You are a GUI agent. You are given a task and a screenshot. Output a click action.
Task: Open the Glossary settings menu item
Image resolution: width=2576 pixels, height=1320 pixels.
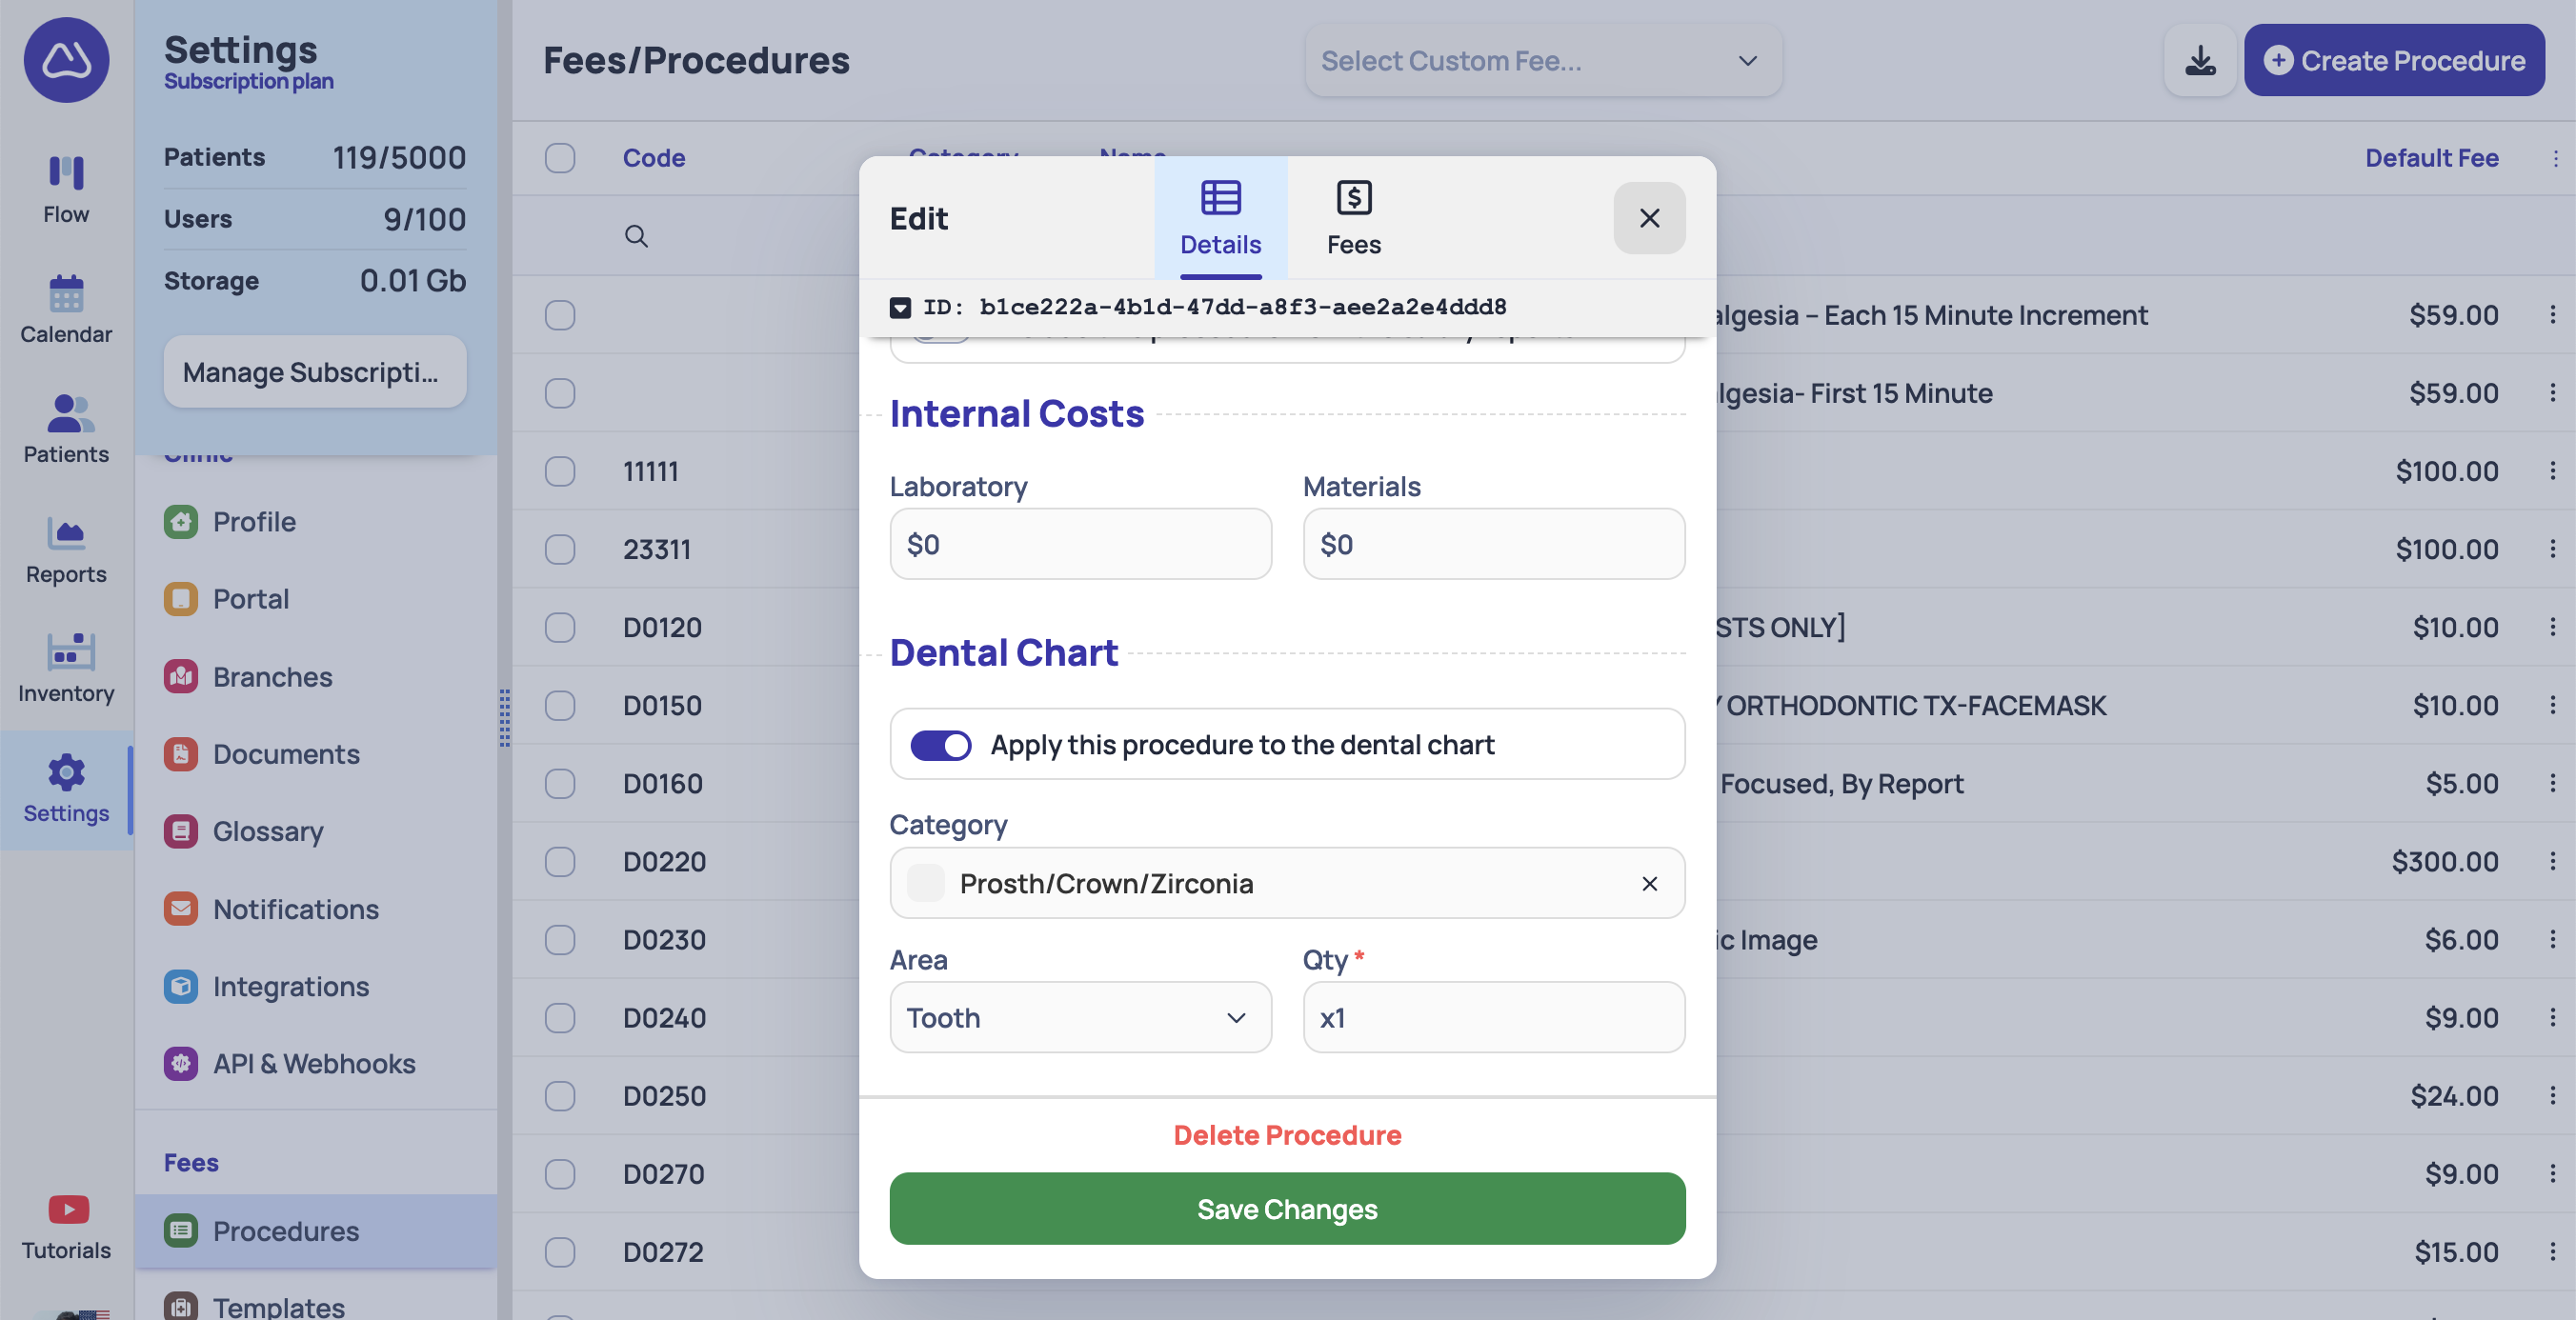pos(268,831)
